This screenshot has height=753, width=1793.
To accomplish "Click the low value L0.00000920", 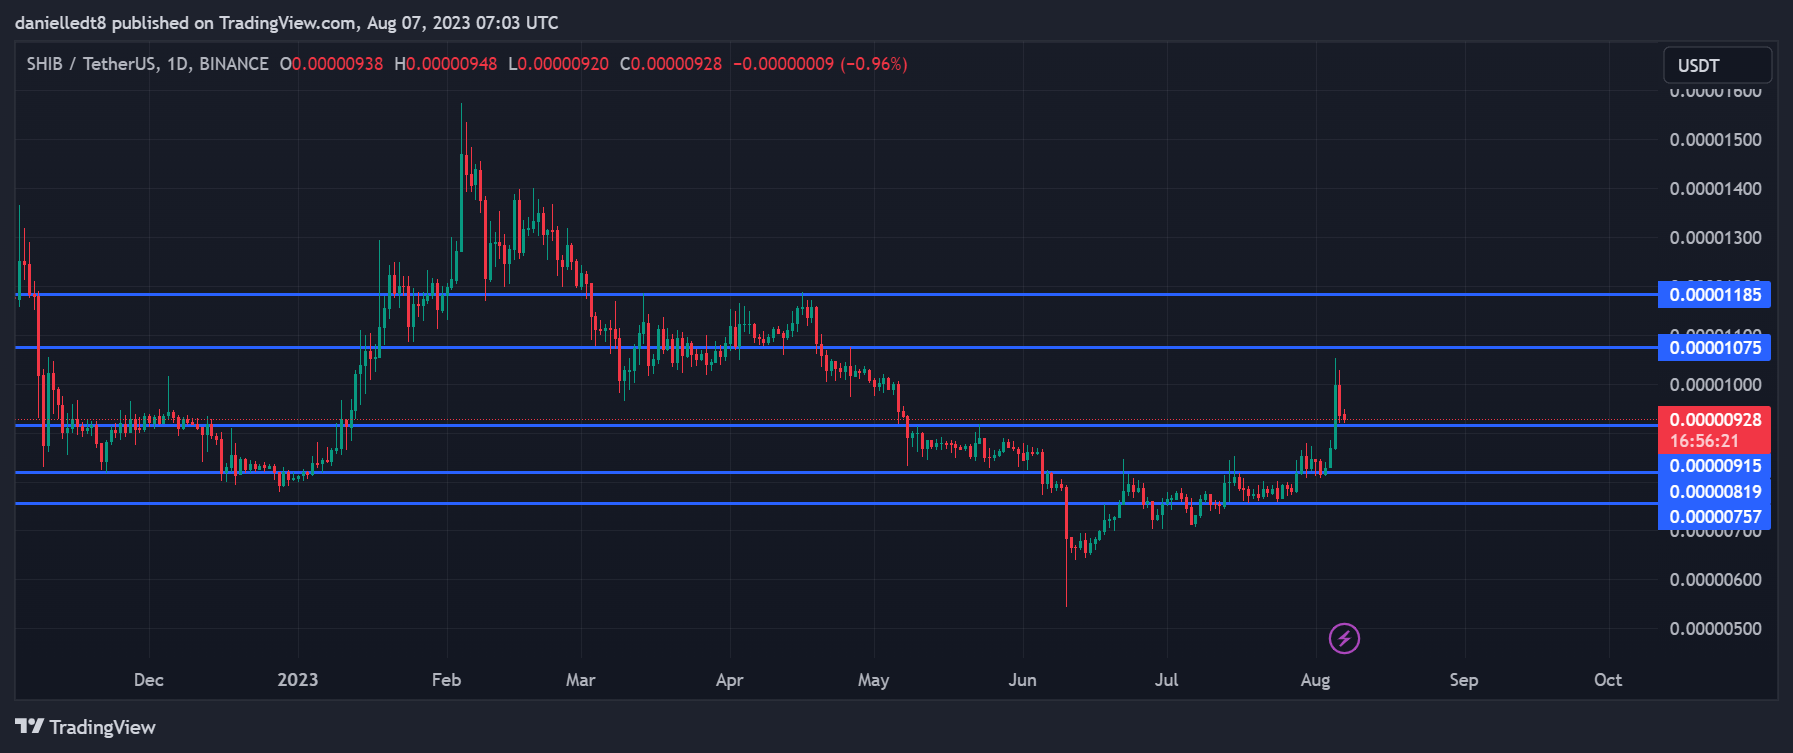I will click(x=558, y=64).
